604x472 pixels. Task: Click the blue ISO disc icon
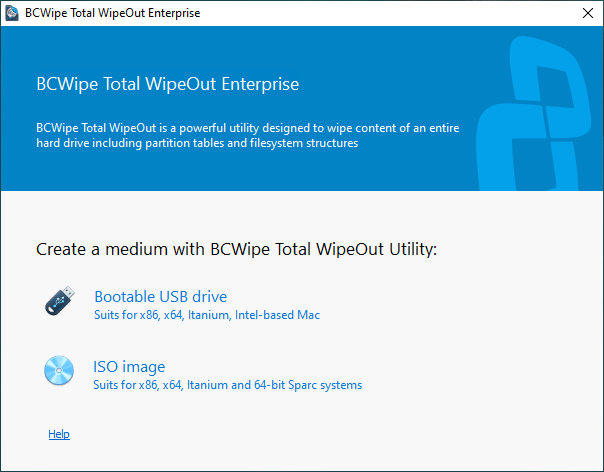coord(59,370)
